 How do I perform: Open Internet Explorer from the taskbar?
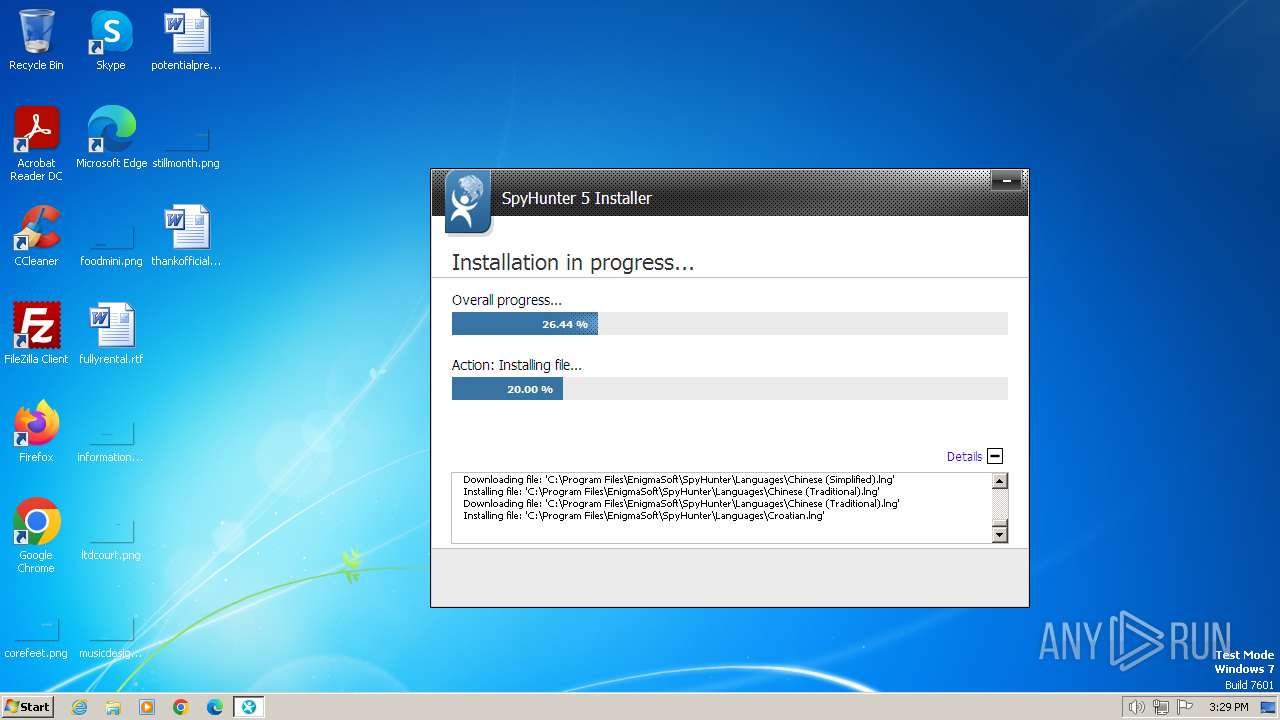[79, 707]
